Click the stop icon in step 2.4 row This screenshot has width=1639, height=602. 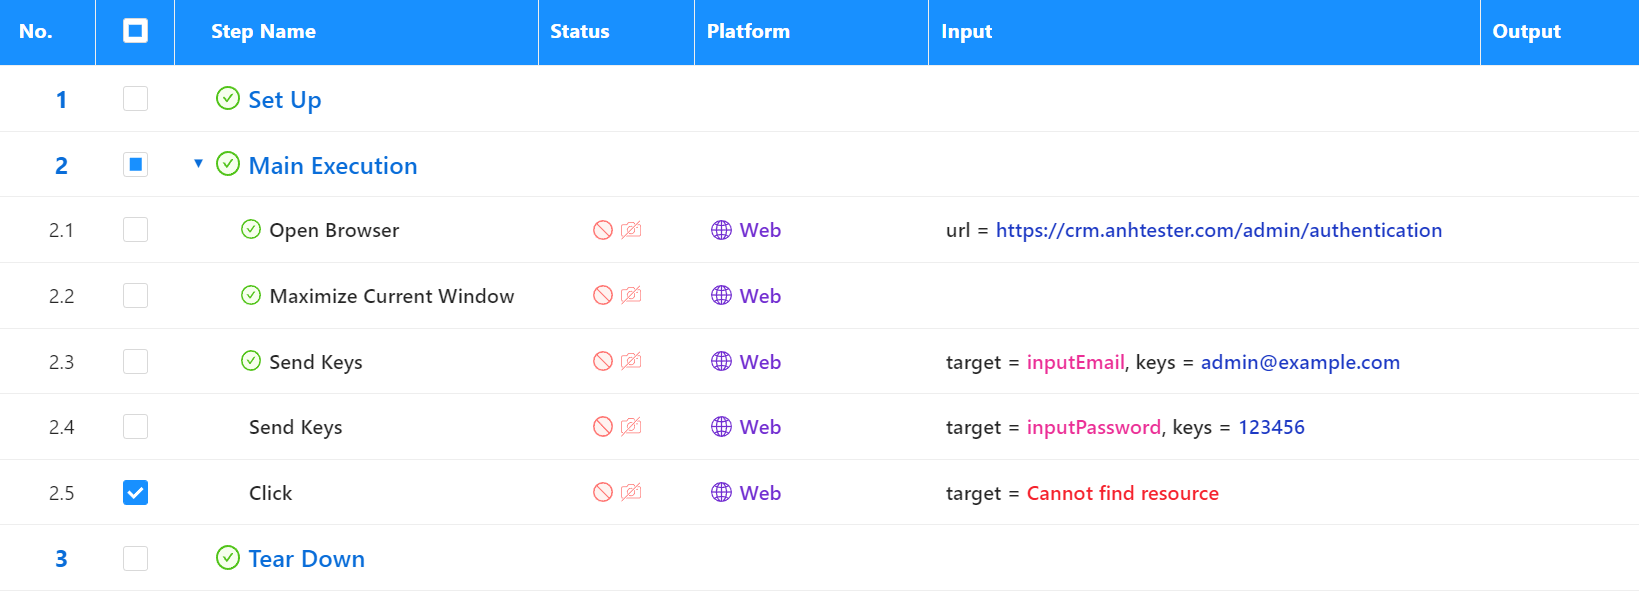(602, 427)
